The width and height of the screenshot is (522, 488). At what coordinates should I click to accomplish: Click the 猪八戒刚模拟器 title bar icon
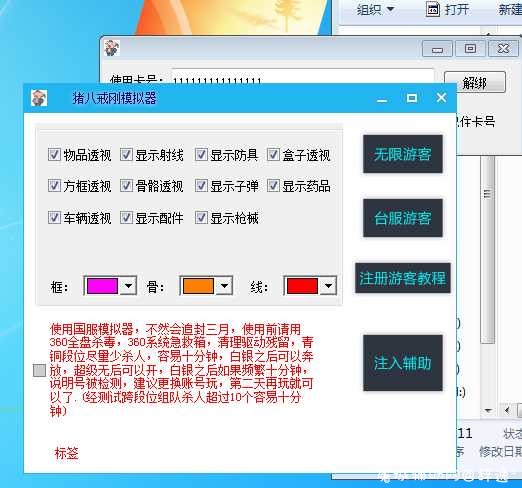[39, 98]
